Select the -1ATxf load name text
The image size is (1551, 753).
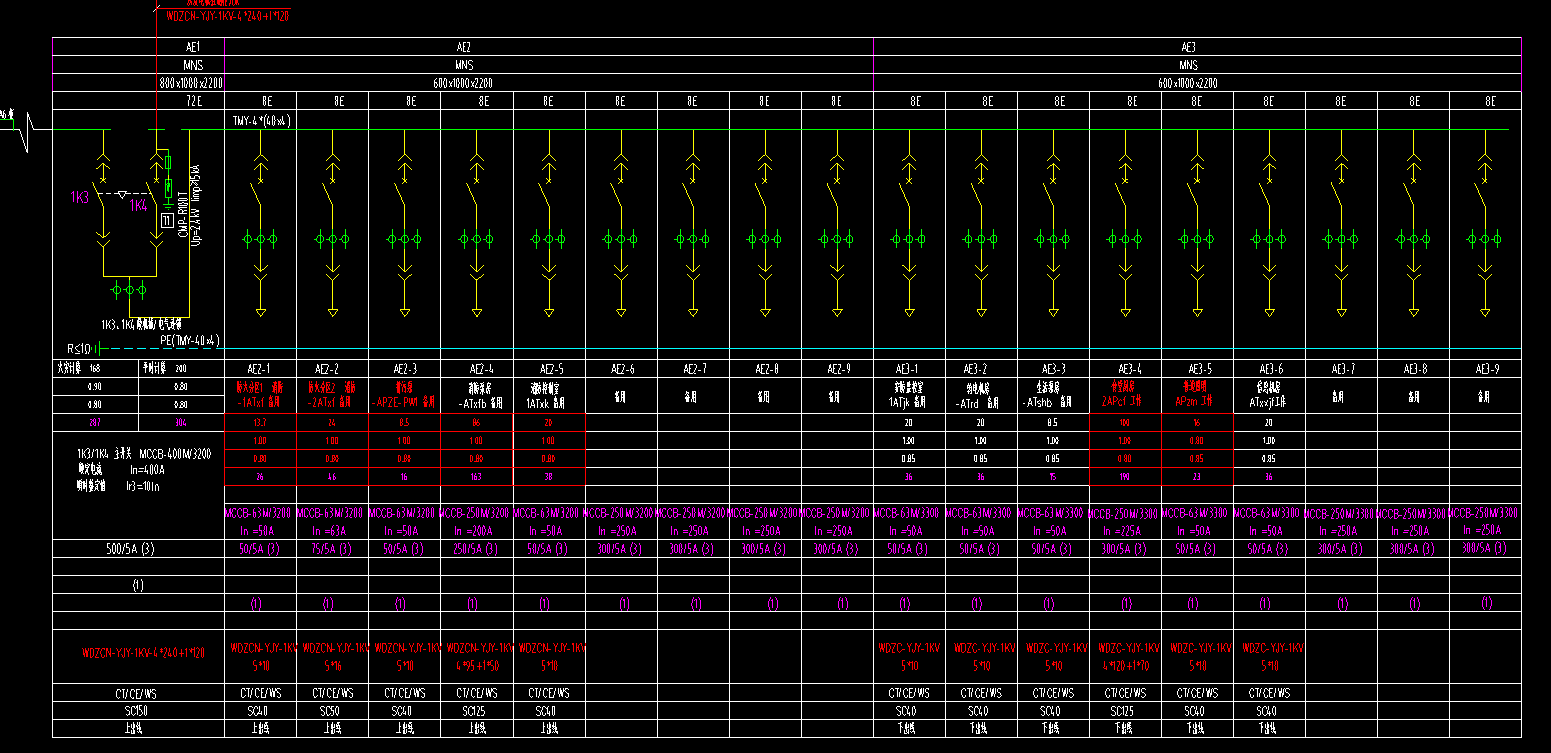251,402
